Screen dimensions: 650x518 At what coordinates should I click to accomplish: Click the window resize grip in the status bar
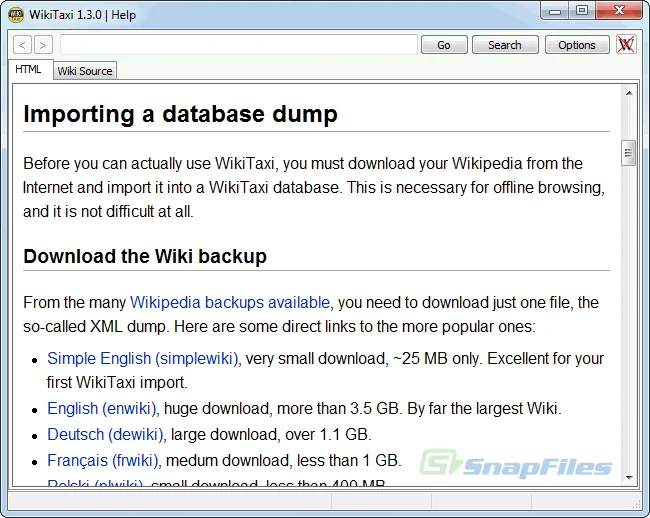click(636, 503)
